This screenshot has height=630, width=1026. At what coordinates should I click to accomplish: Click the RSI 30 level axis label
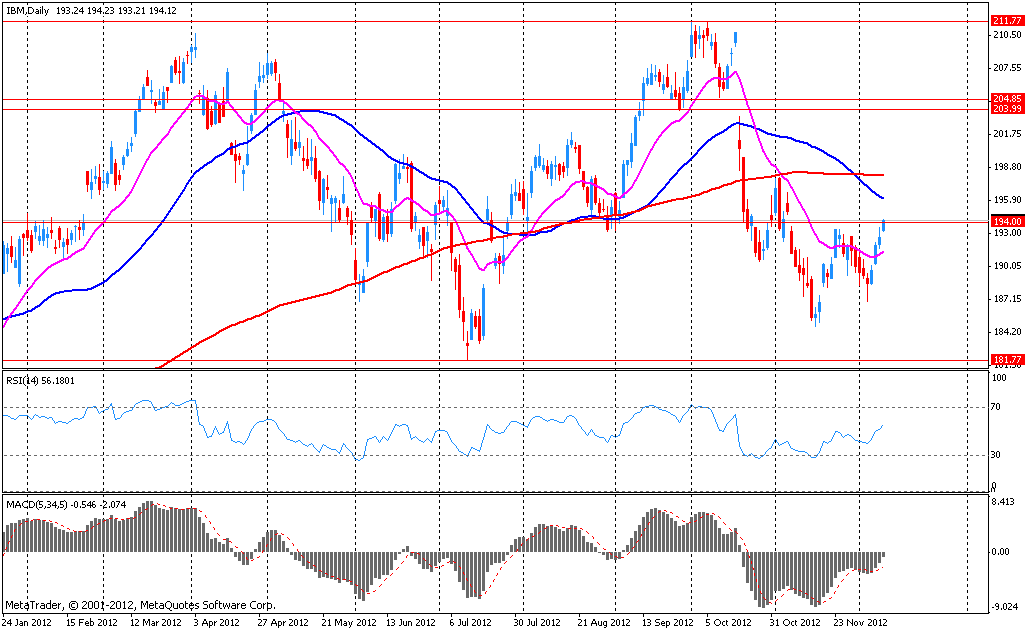998,455
